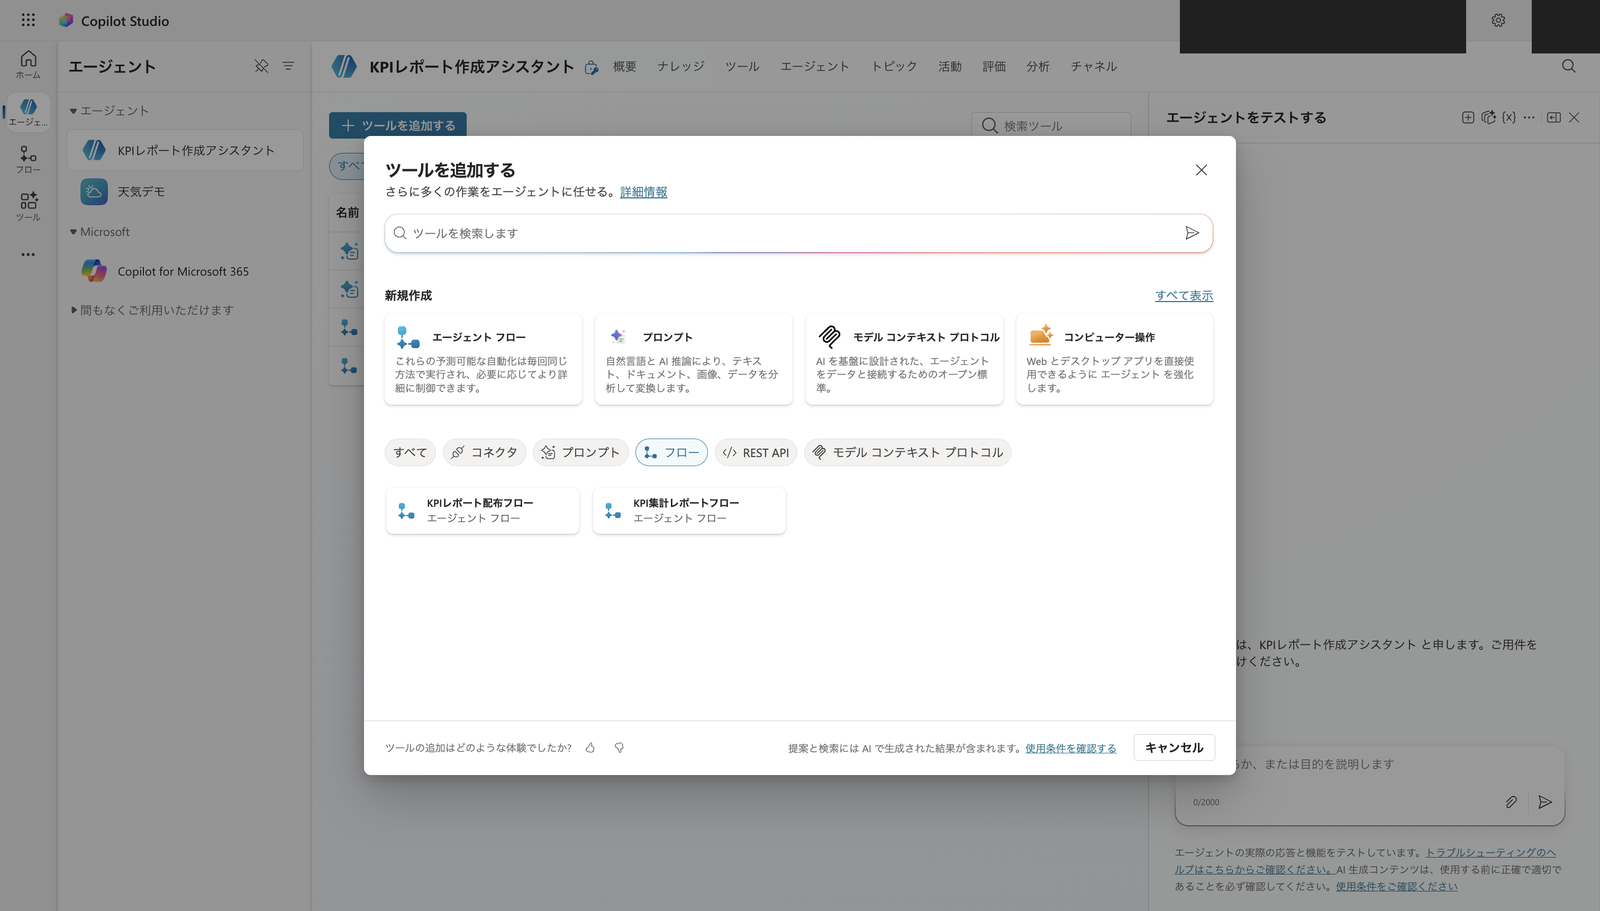Unpin the エージェント side panel
Image resolution: width=1600 pixels, height=911 pixels.
click(261, 66)
